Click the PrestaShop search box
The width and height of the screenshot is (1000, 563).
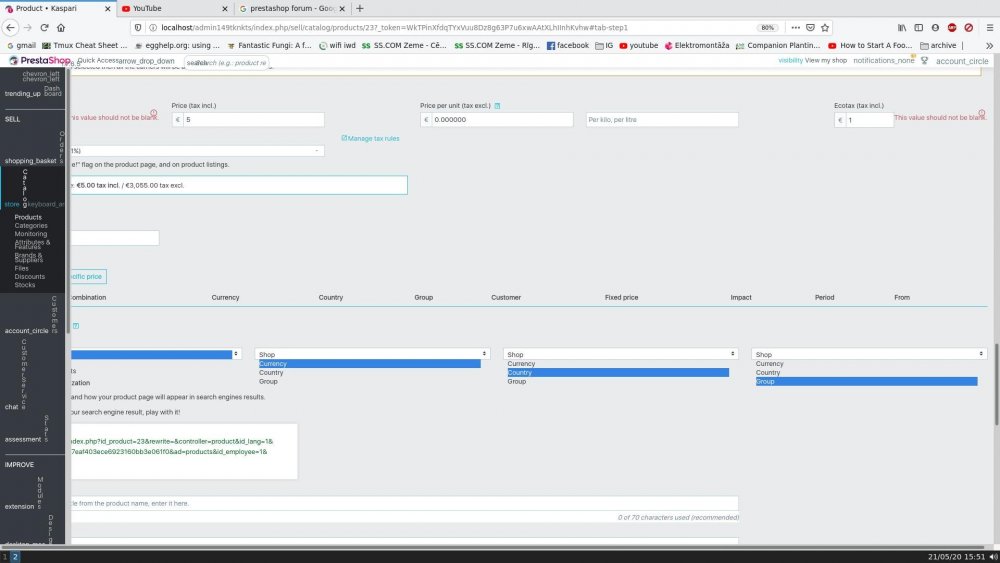(x=226, y=62)
